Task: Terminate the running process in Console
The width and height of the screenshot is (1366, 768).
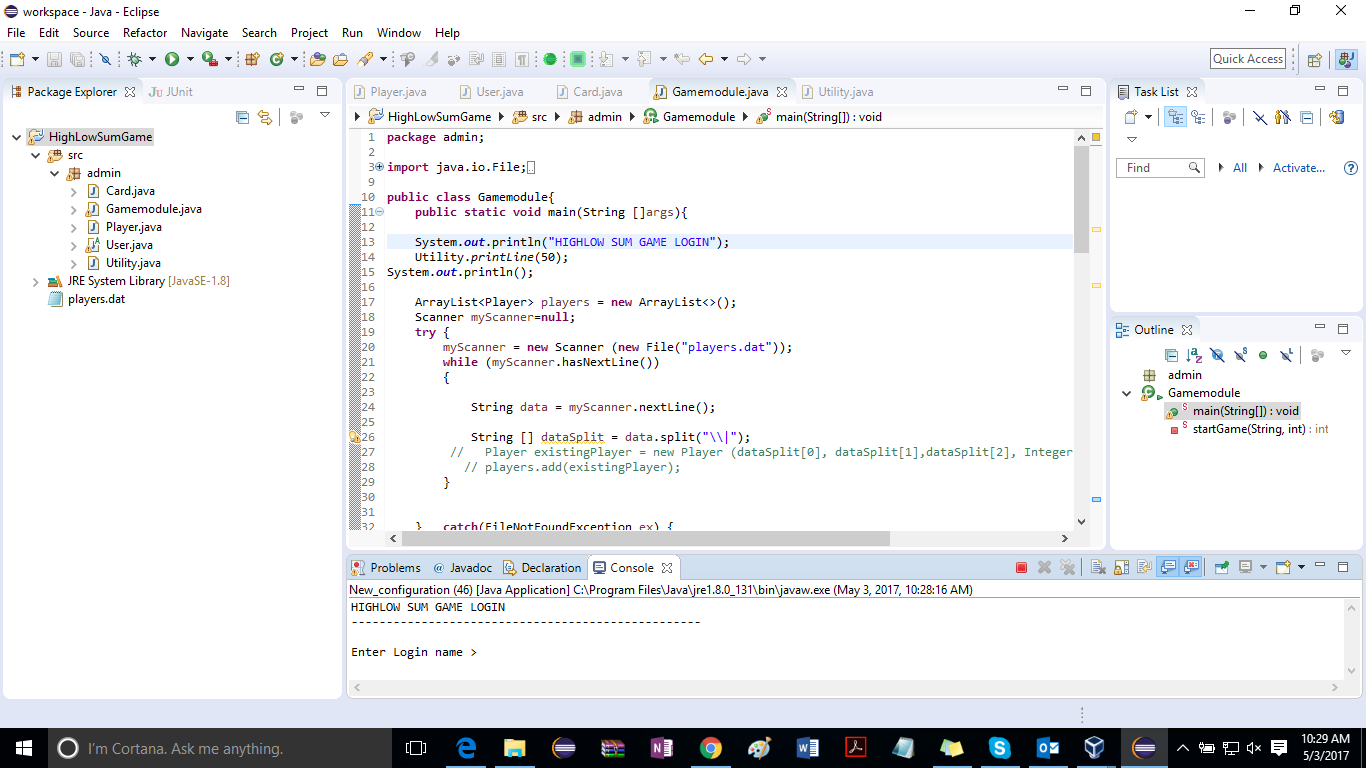Action: tap(1020, 567)
